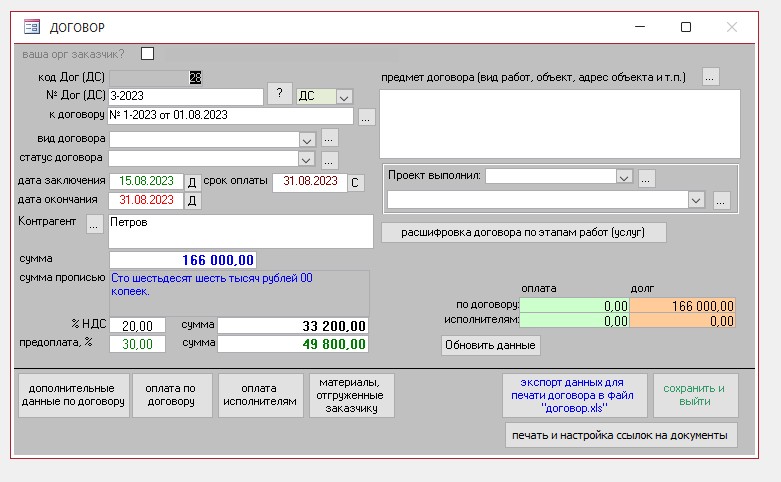Viewport: 781px width, 482px height.
Task: Click the '...' button beside Проект выполнил
Action: (647, 177)
